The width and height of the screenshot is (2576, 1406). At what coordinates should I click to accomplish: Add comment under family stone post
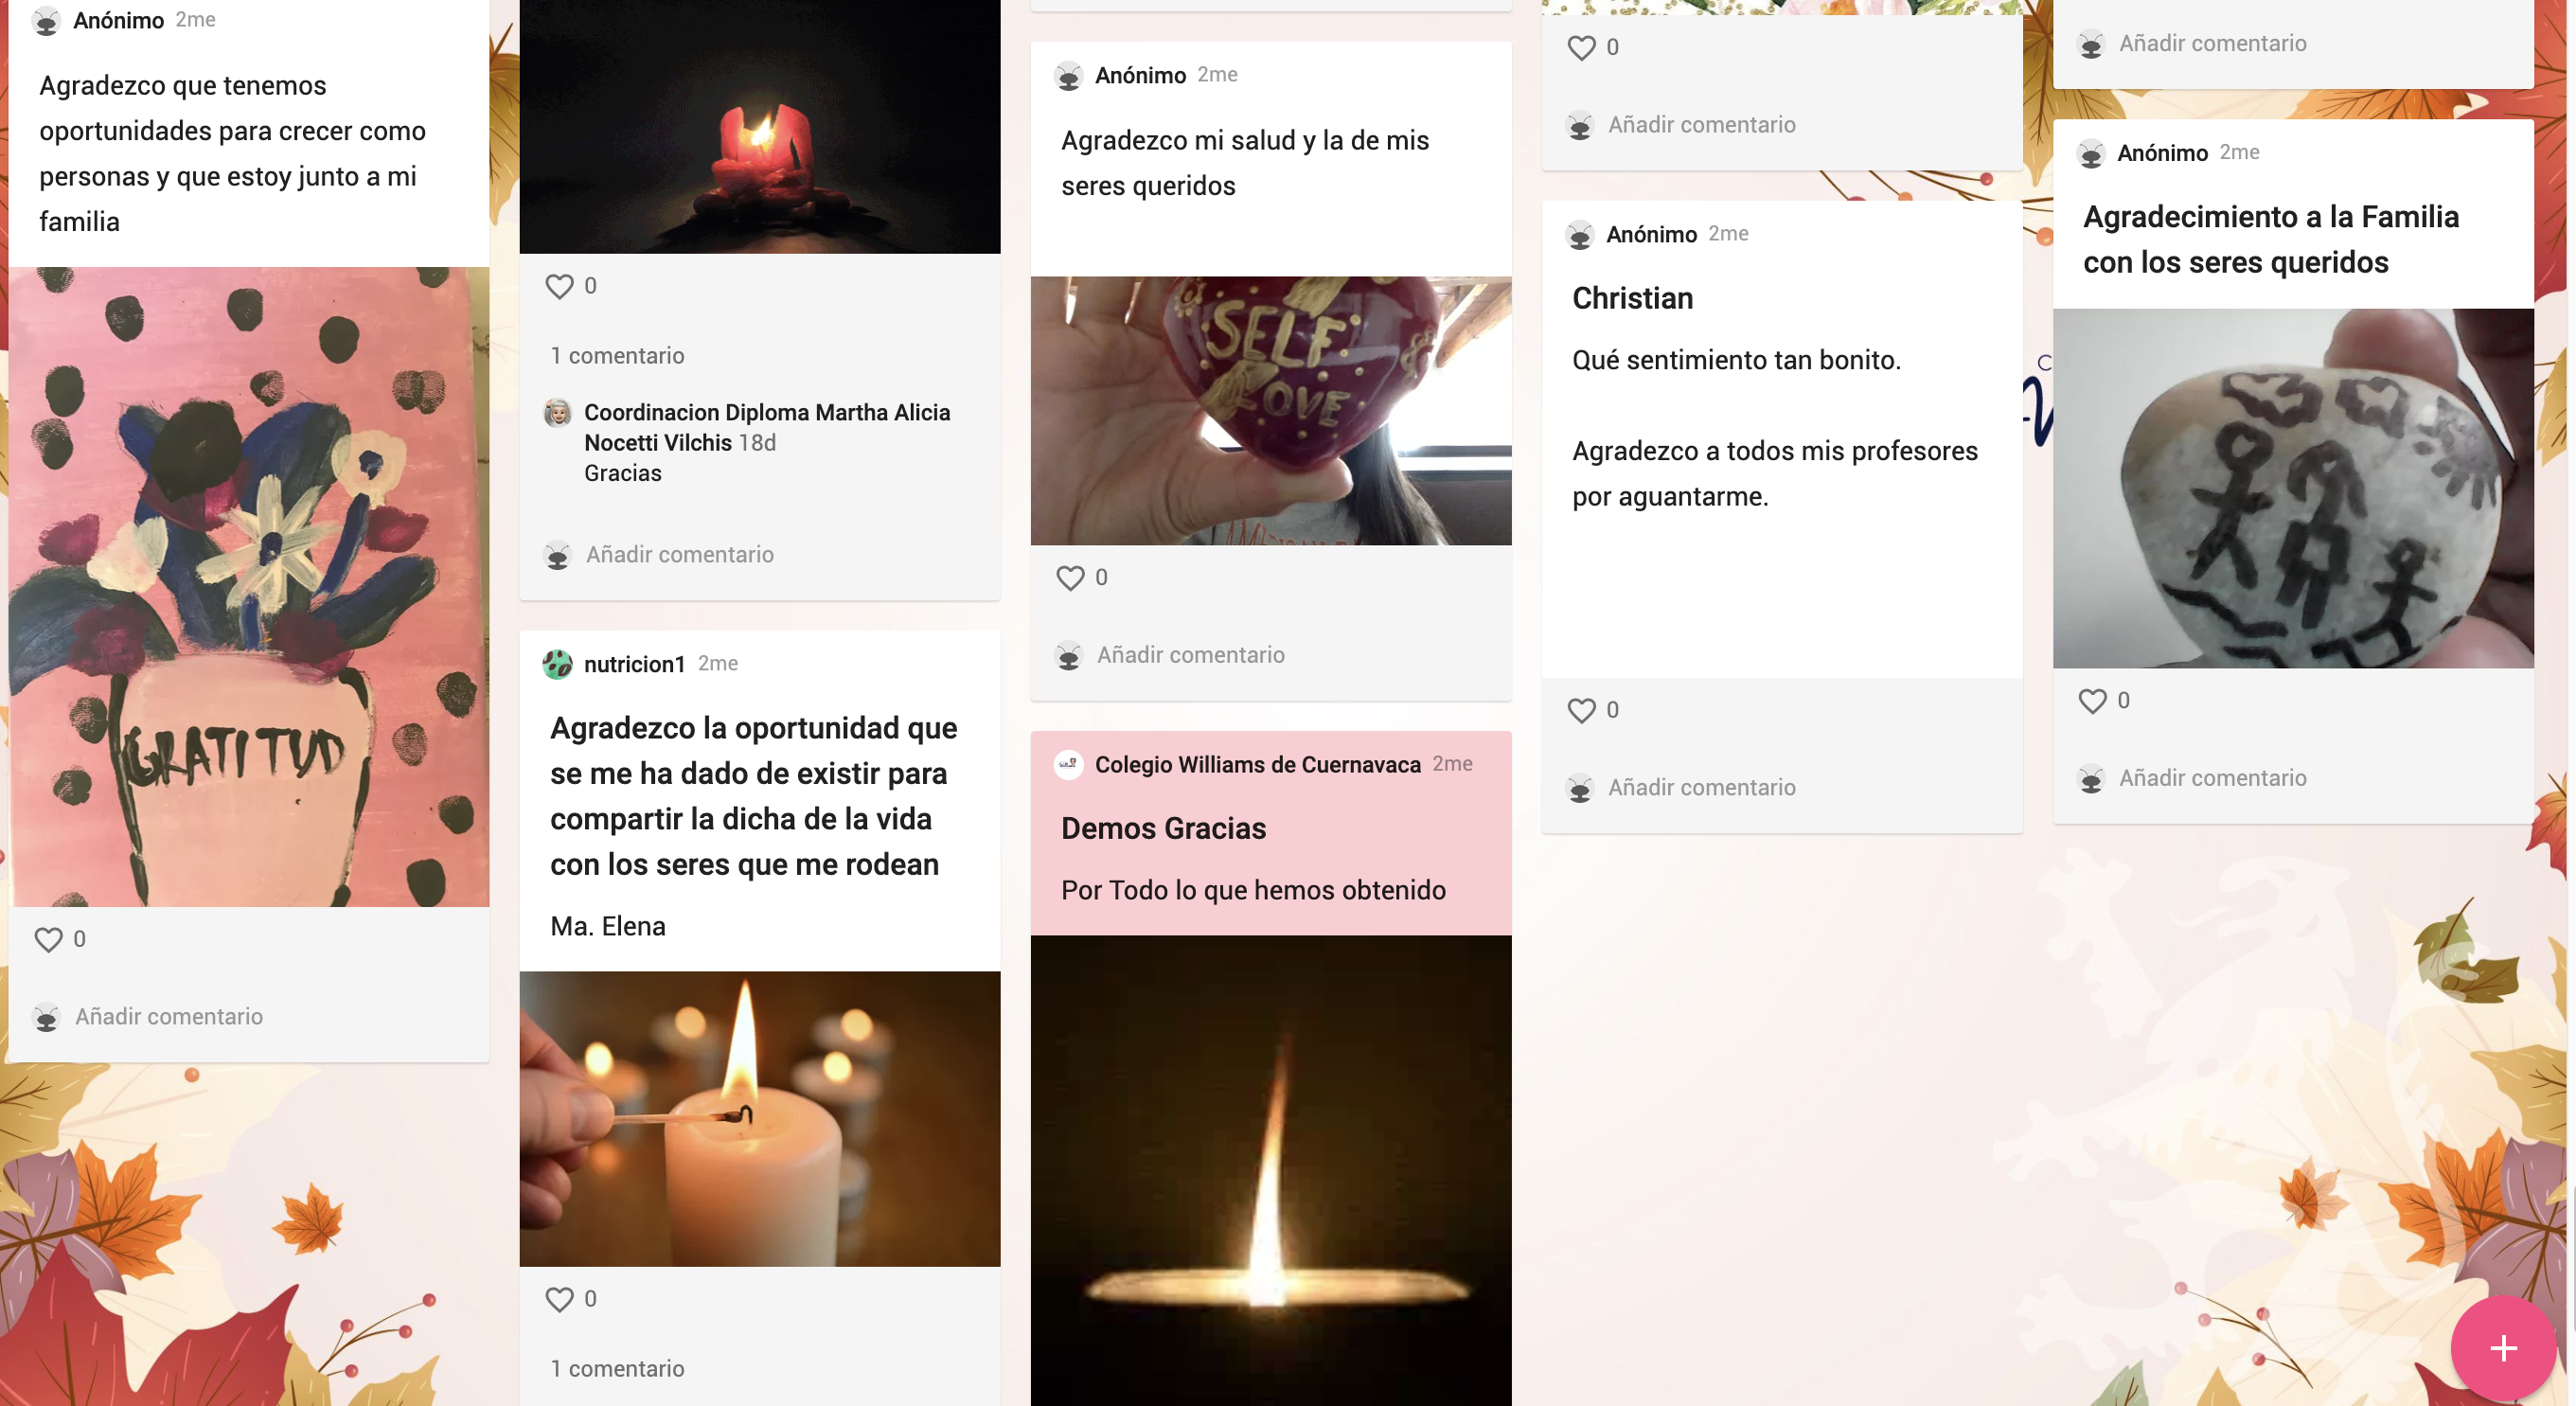pos(2212,778)
